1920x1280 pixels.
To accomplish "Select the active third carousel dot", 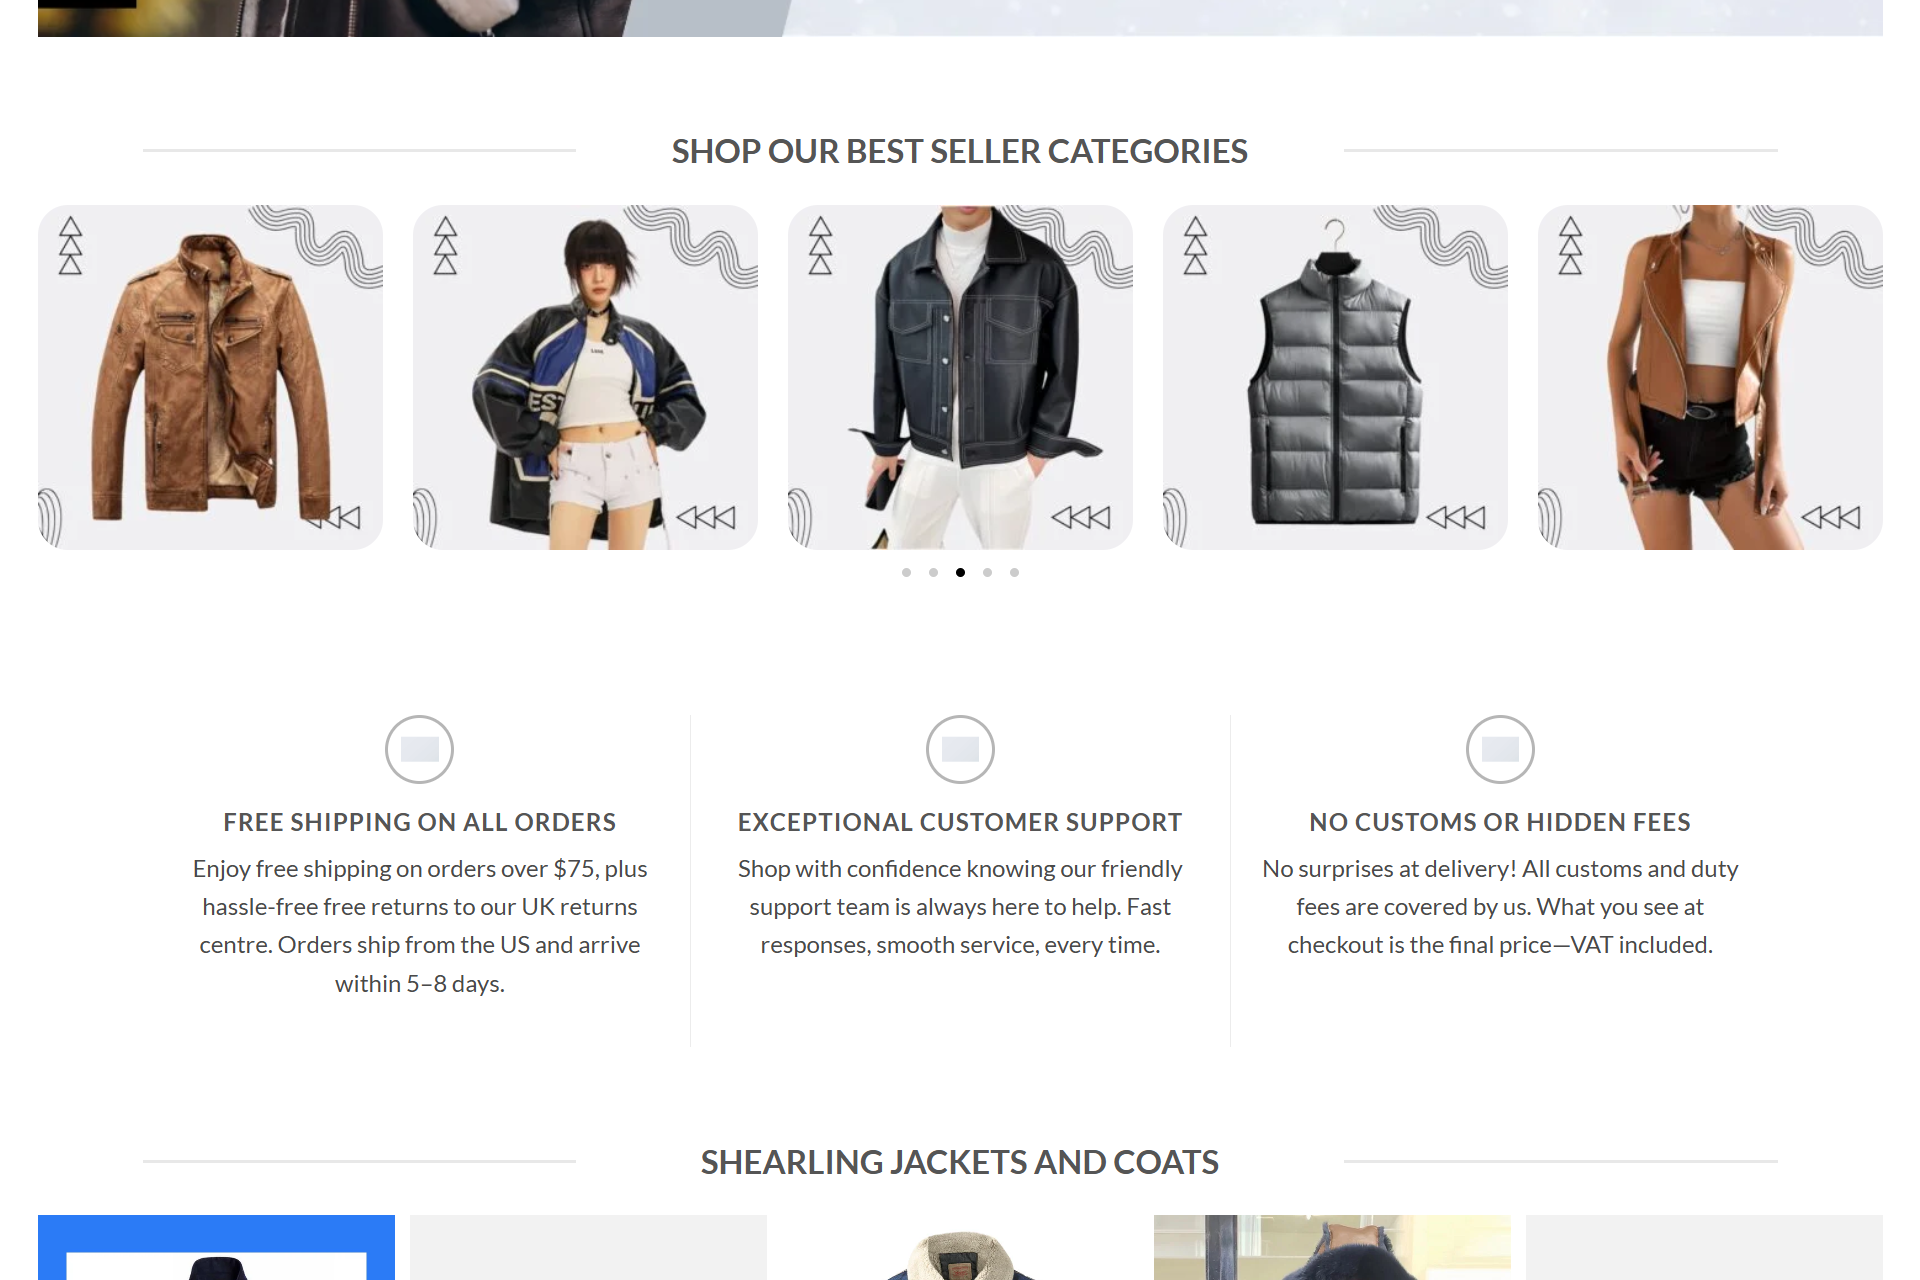I will pos(960,572).
